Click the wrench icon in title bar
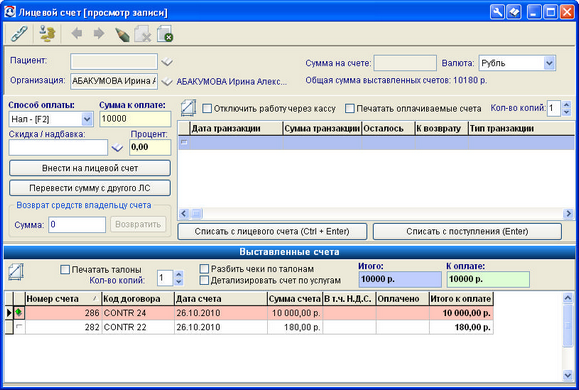 pos(497,12)
